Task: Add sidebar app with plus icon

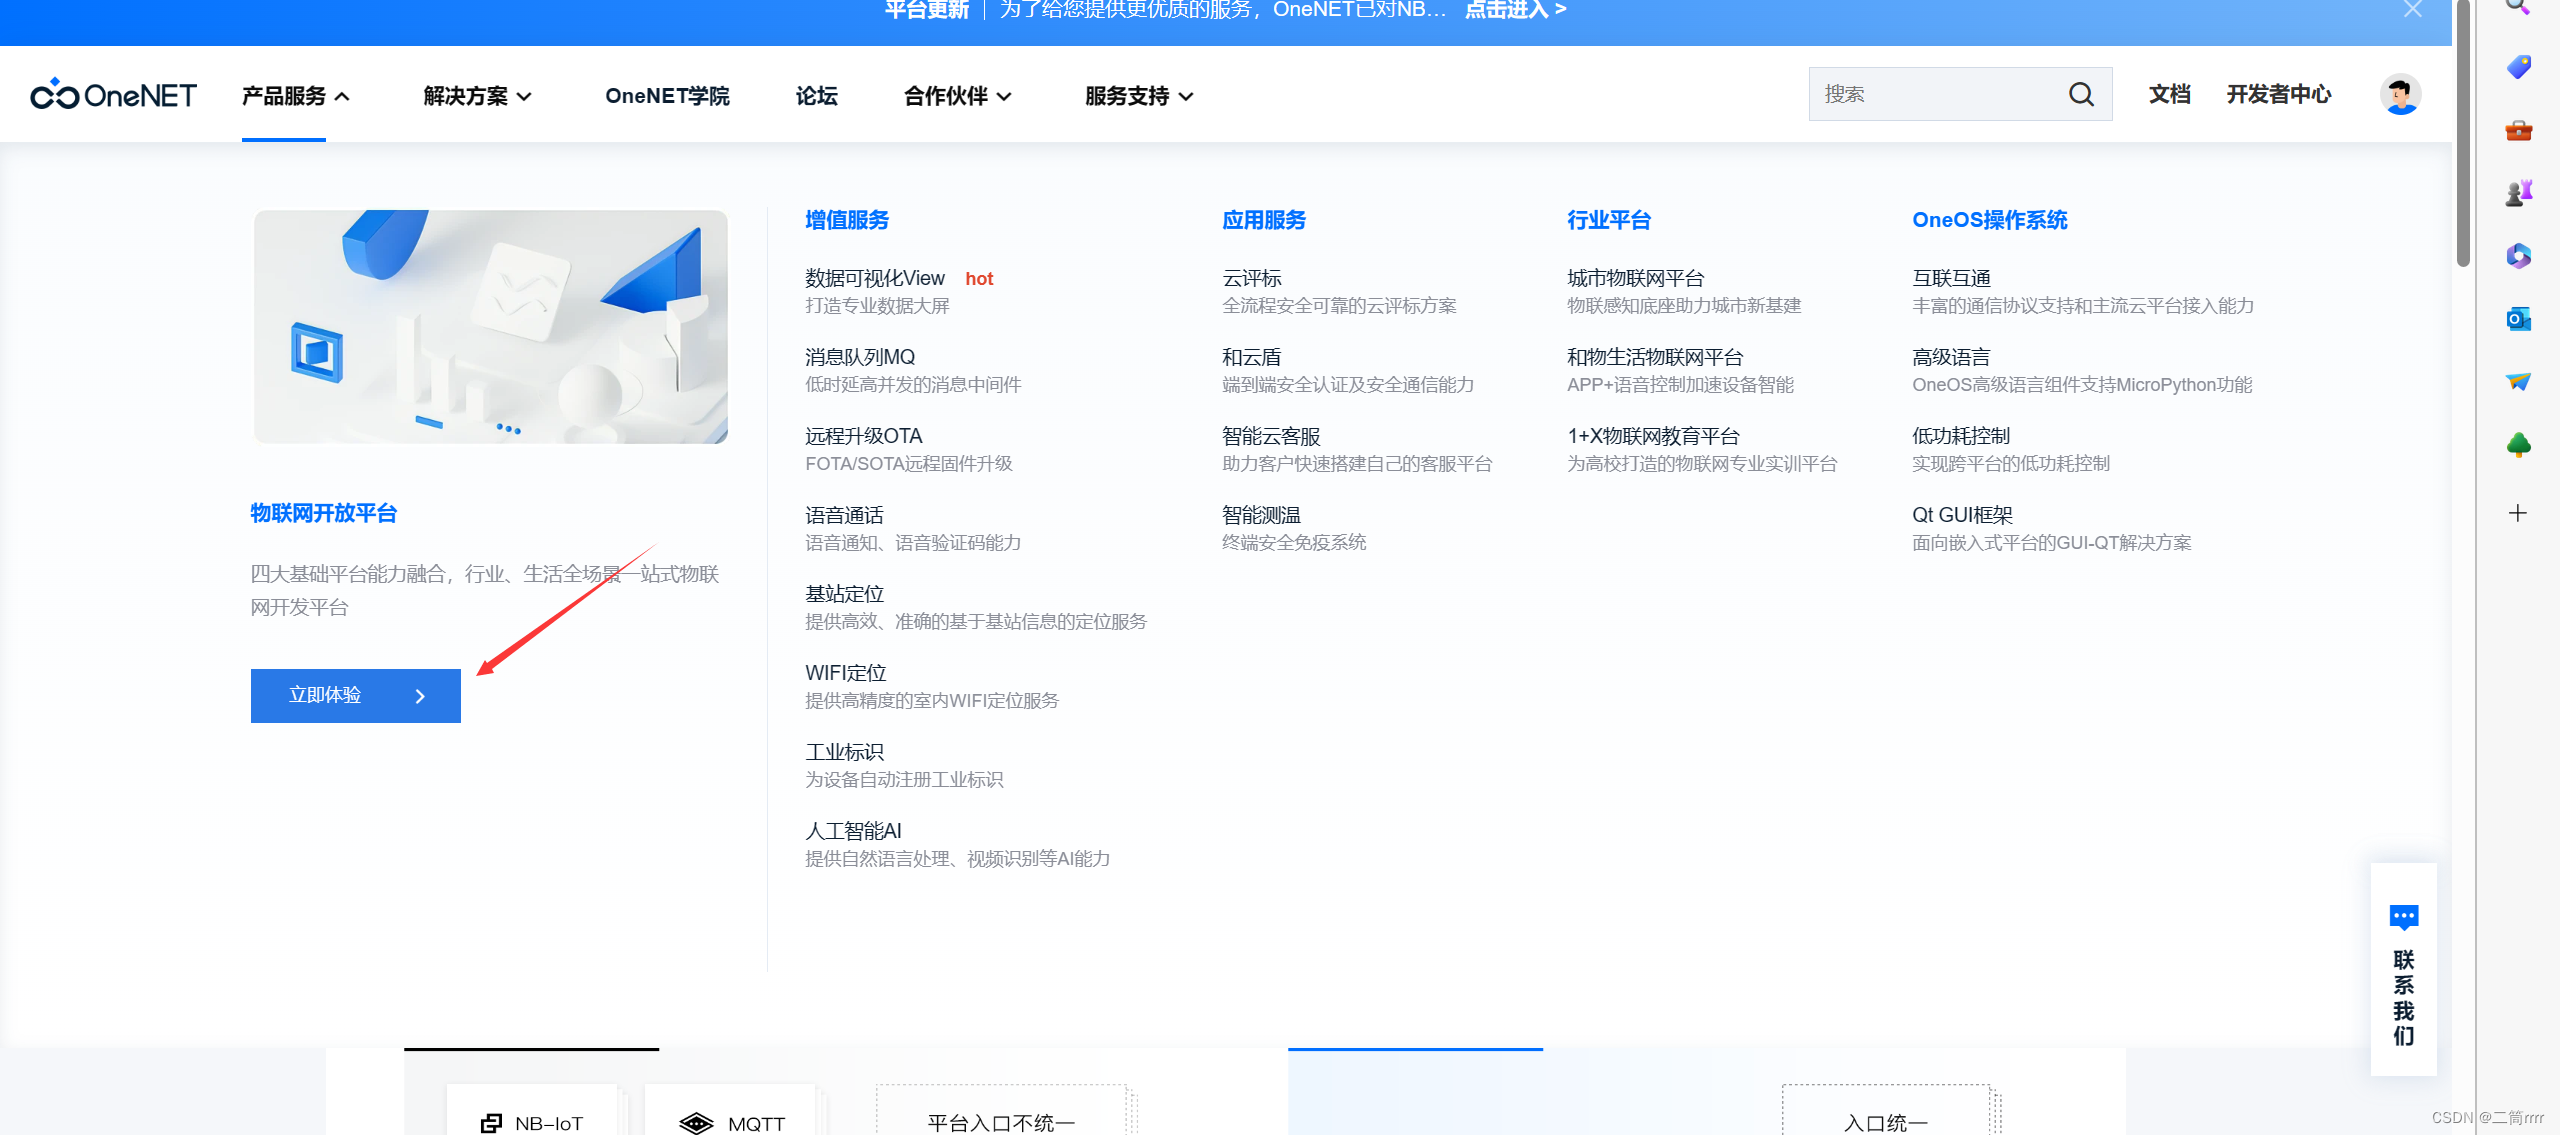Action: click(2518, 513)
